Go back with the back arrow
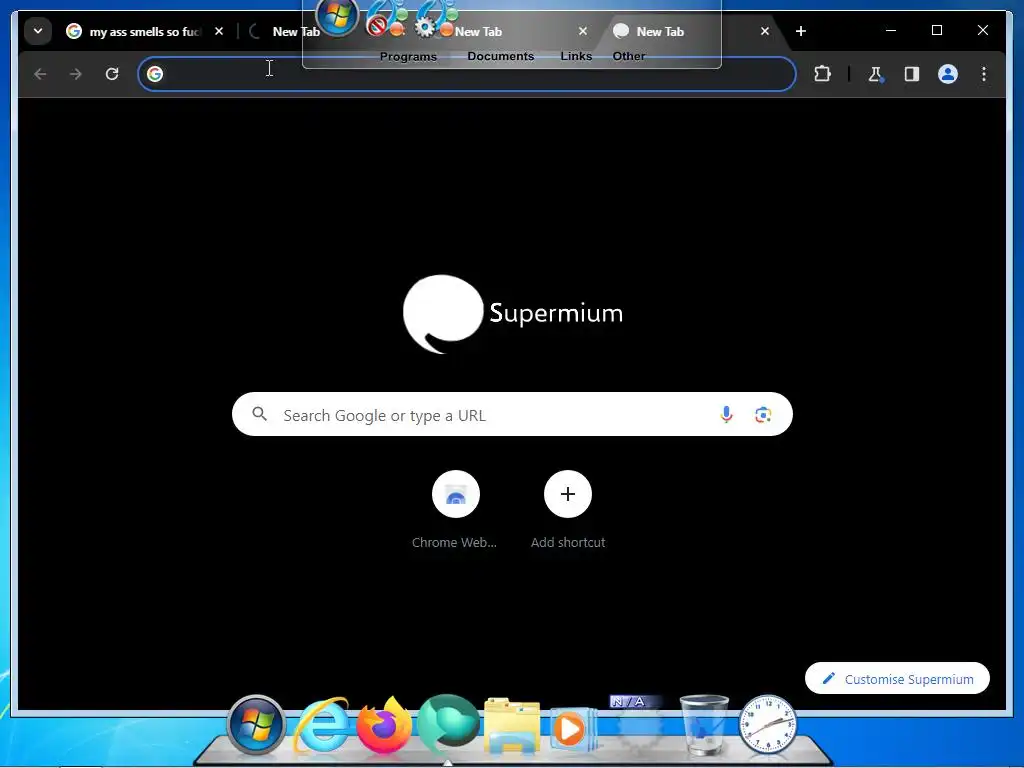Viewport: 1024px width, 768px height. coord(40,74)
